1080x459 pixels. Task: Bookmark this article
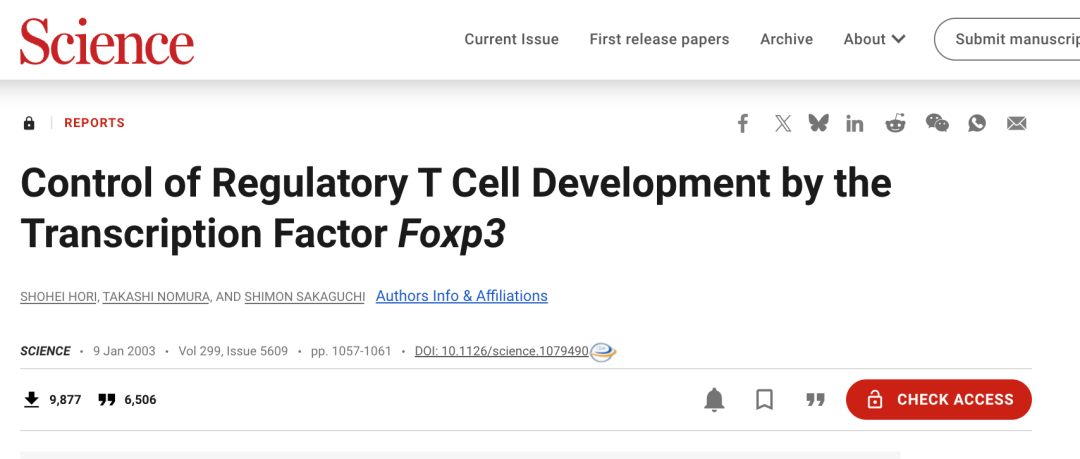(x=765, y=400)
